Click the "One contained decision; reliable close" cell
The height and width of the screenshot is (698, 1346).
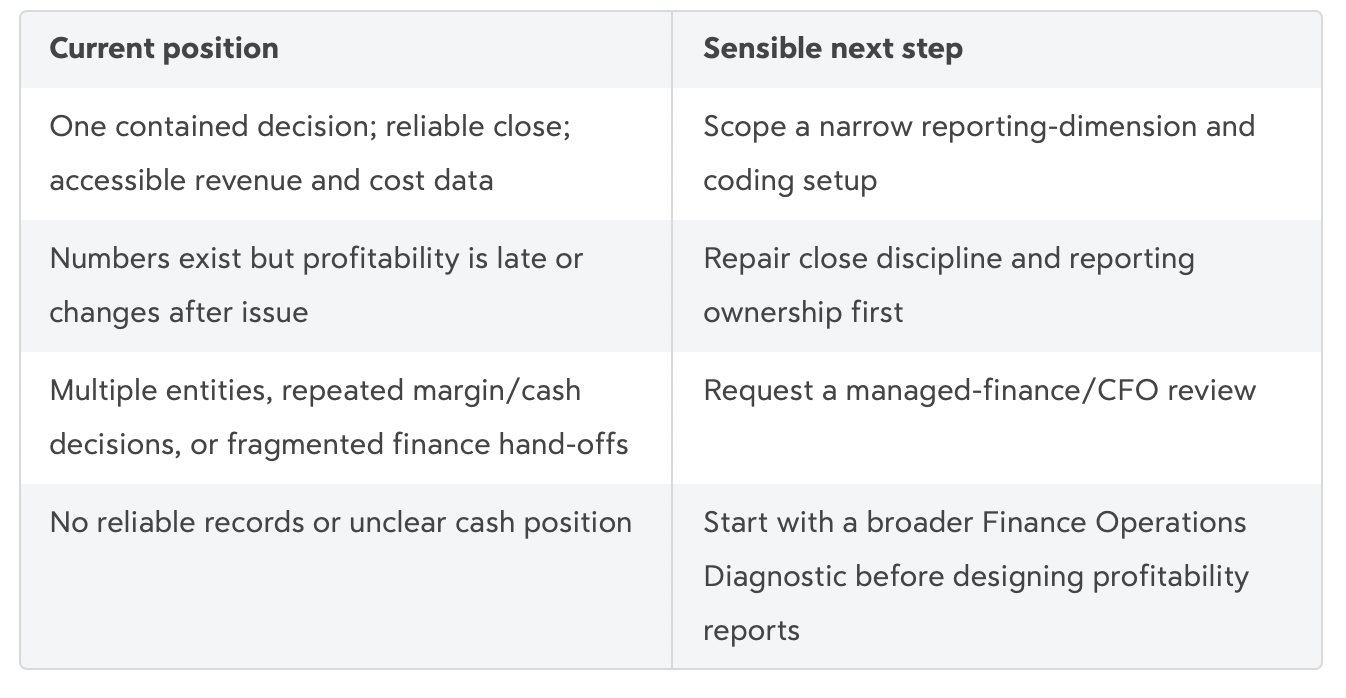tap(346, 154)
